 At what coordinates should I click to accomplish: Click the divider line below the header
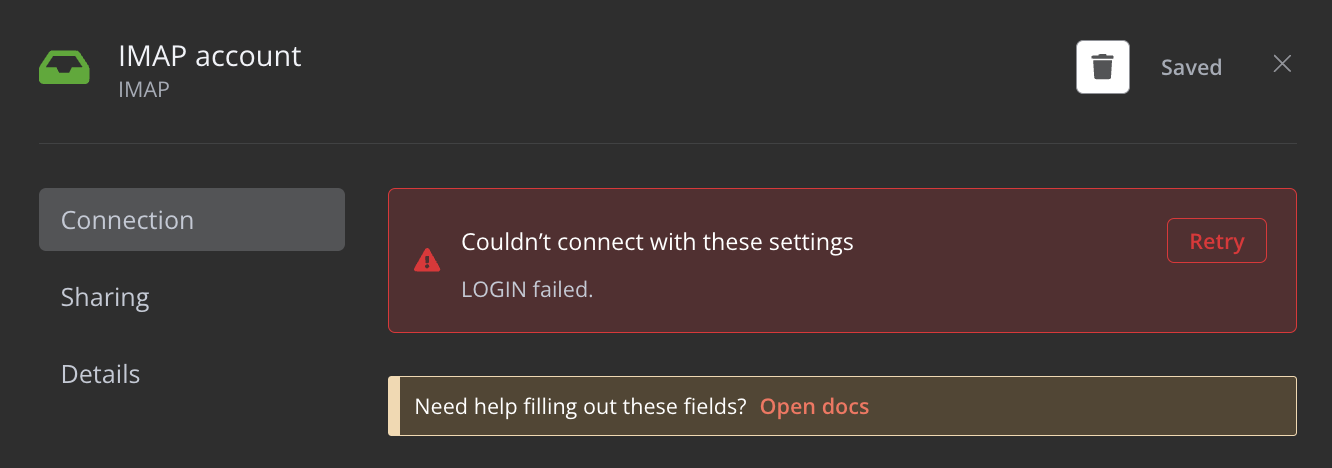pos(667,143)
